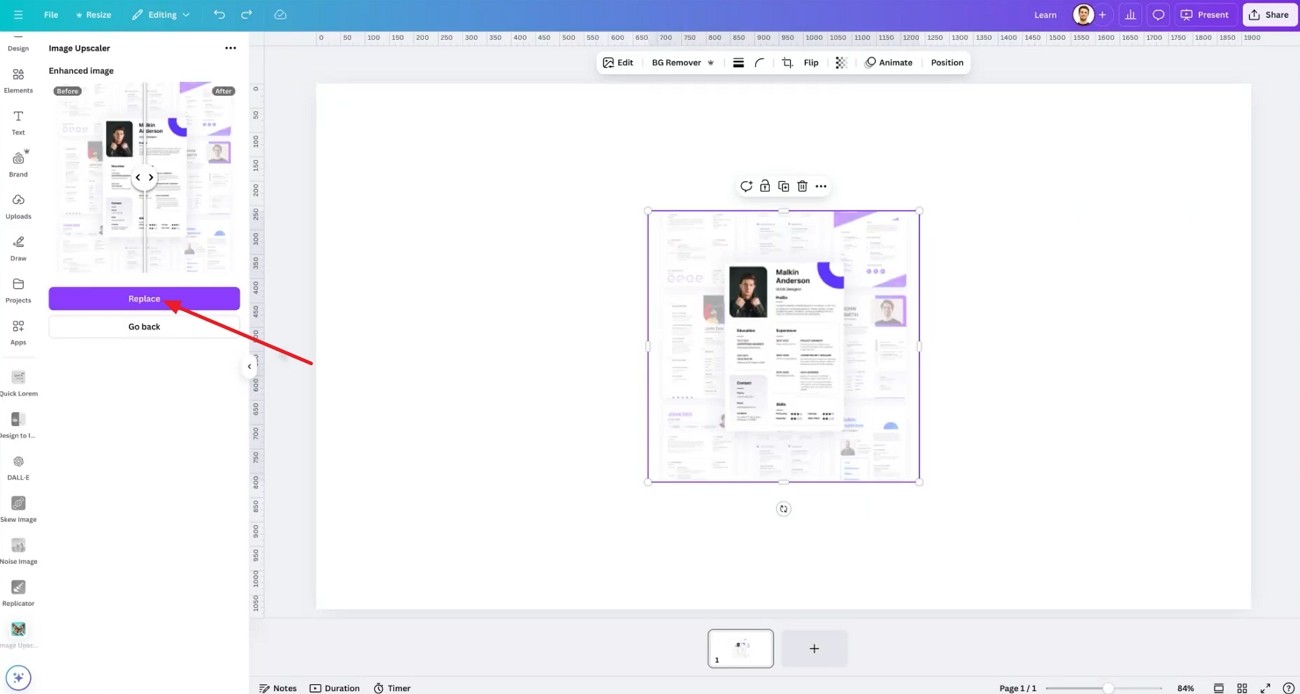Click the Share button

tap(1269, 15)
